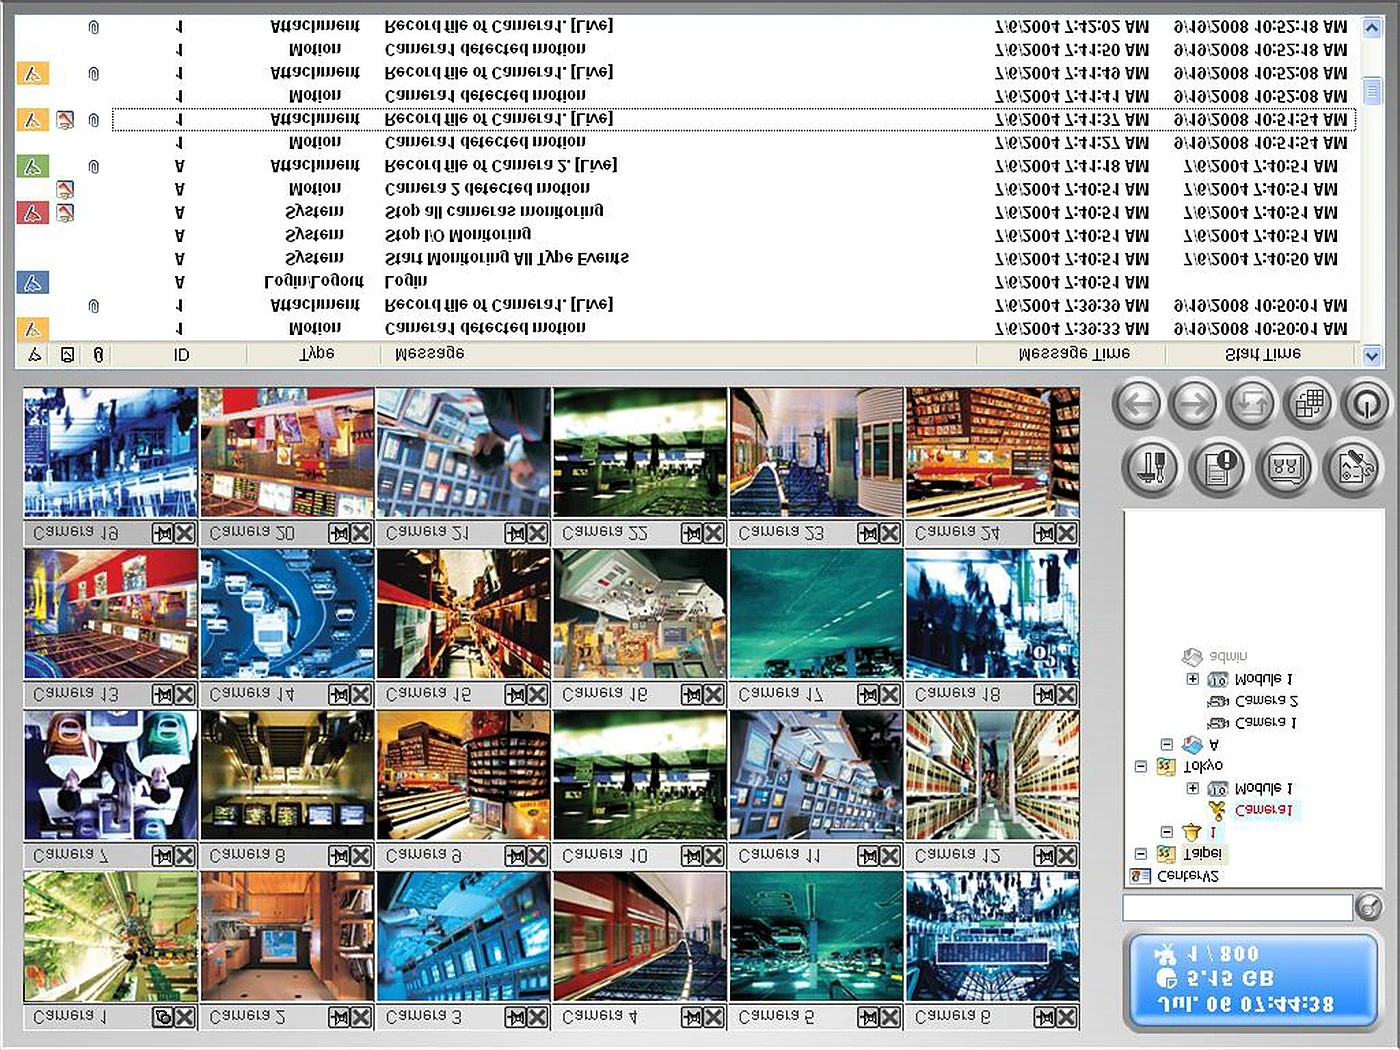The image size is (1400, 1050).
Task: Select the Camera 13 video thumbnail
Action: click(111, 614)
